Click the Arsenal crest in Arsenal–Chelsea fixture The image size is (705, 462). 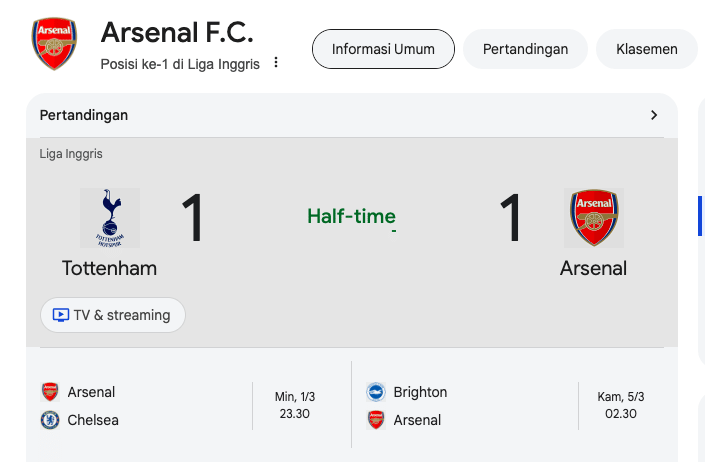(50, 392)
